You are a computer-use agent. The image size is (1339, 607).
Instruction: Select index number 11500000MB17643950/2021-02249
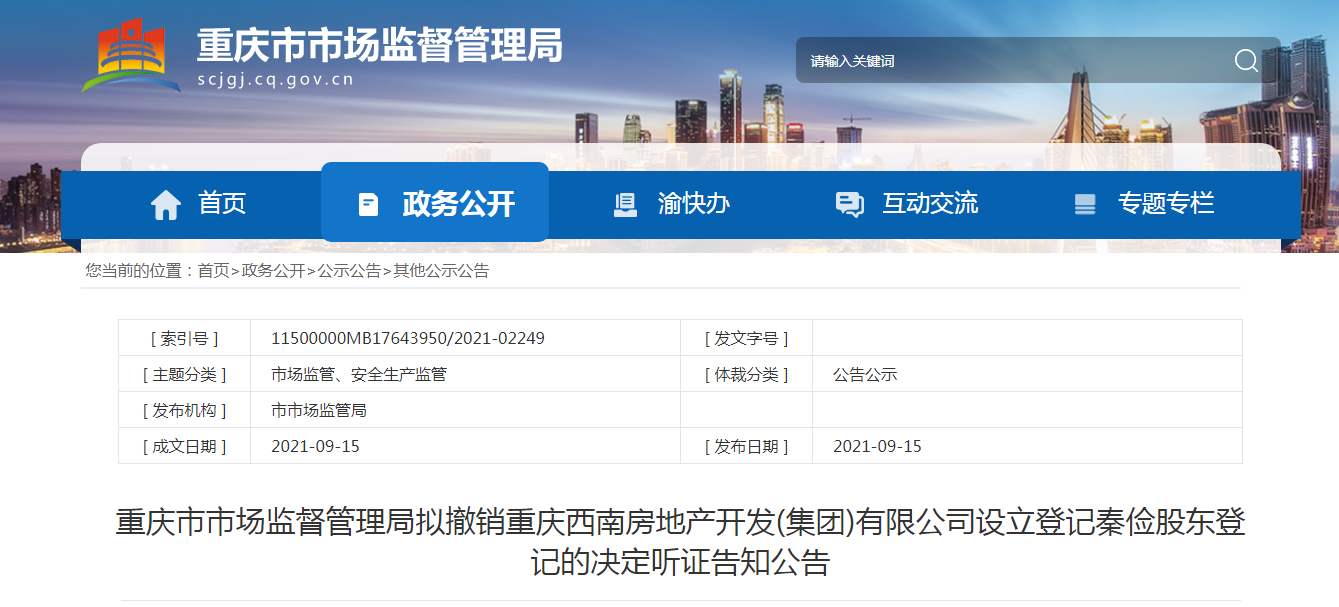(408, 339)
